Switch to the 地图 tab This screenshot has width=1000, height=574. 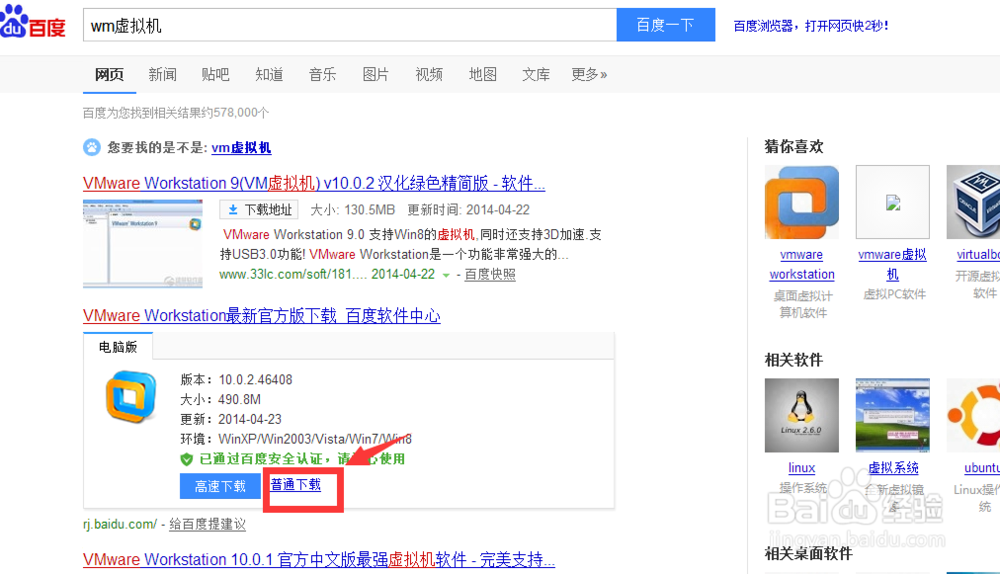[x=483, y=75]
